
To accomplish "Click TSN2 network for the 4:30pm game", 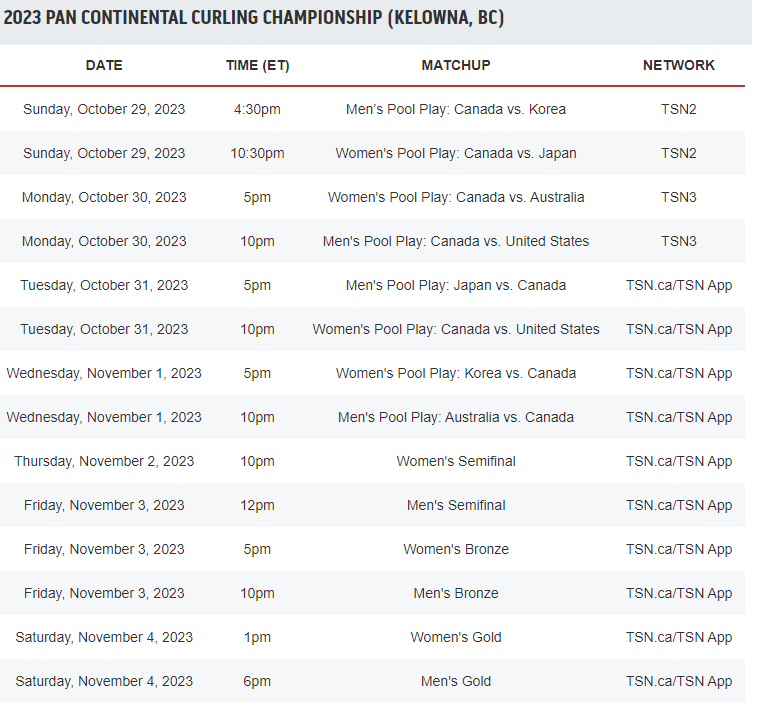I will [x=678, y=109].
